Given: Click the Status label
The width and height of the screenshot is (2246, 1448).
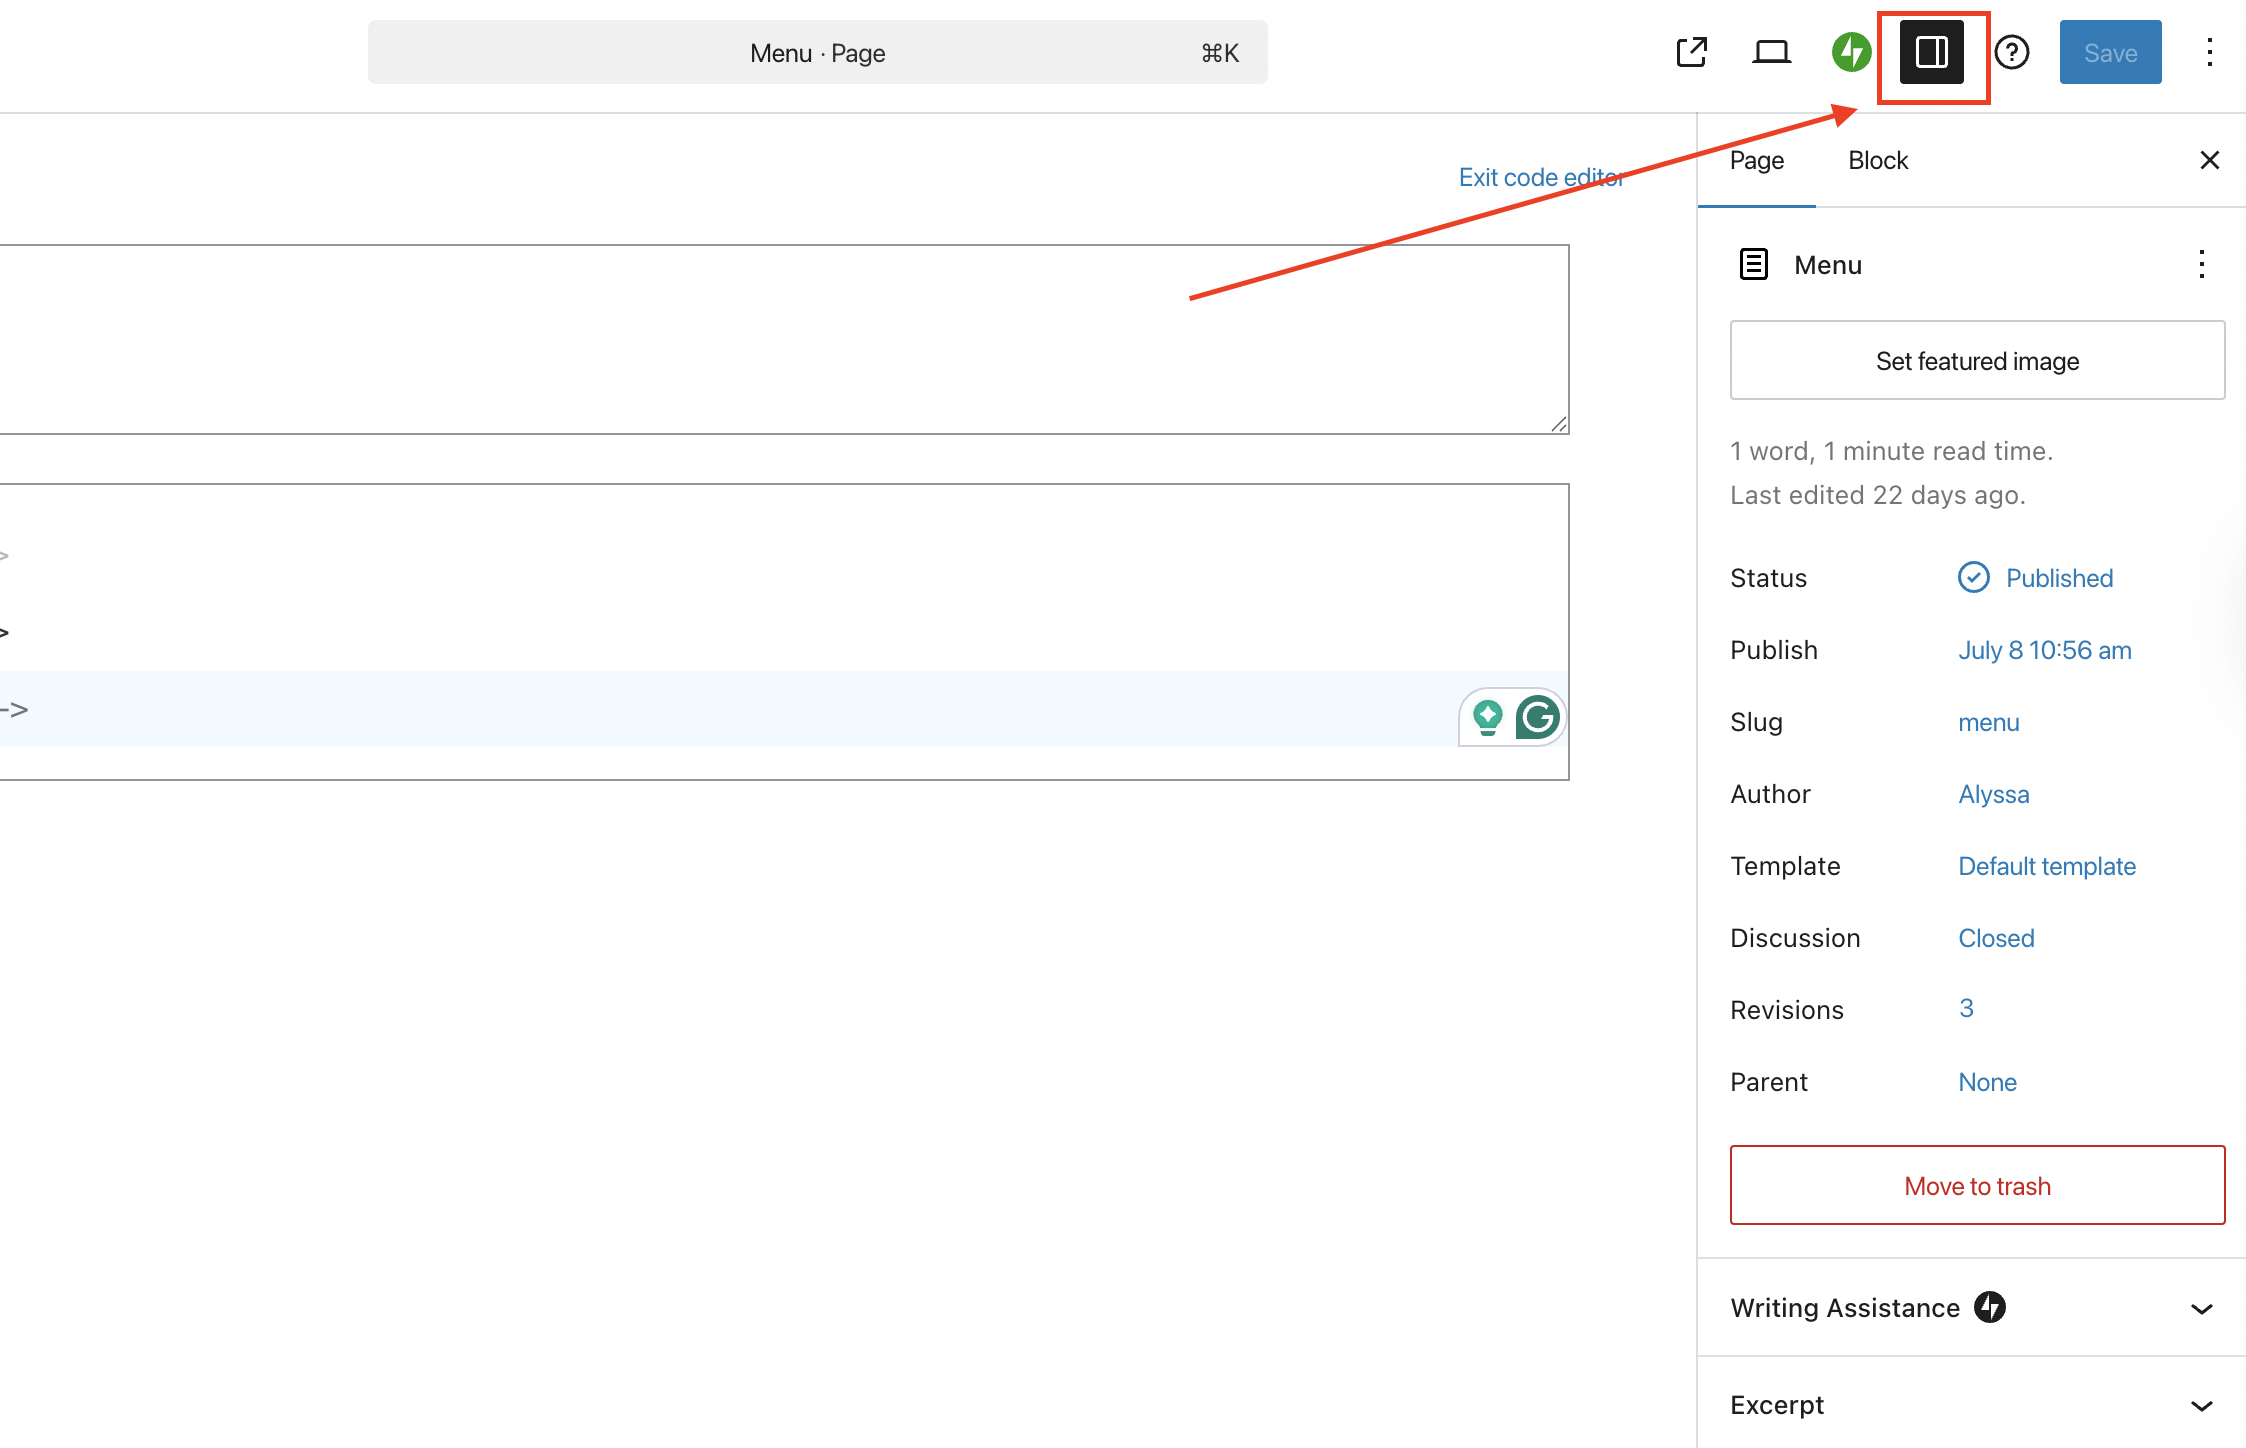Looking at the screenshot, I should 1768,578.
